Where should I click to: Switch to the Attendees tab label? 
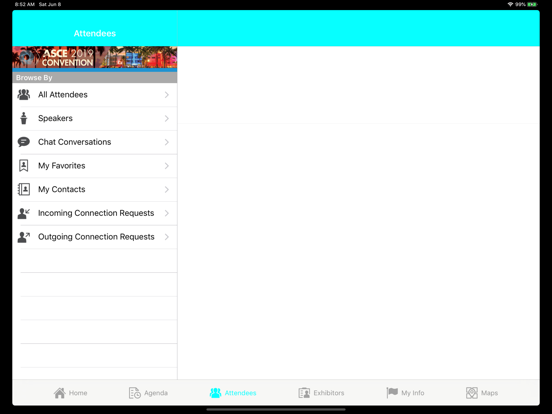(240, 393)
